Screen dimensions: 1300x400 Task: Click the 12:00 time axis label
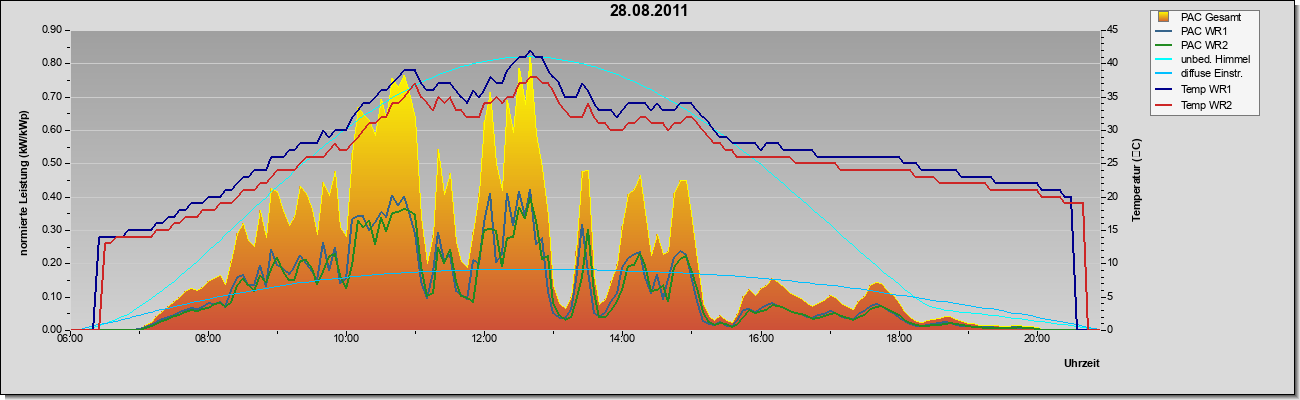[x=484, y=338]
